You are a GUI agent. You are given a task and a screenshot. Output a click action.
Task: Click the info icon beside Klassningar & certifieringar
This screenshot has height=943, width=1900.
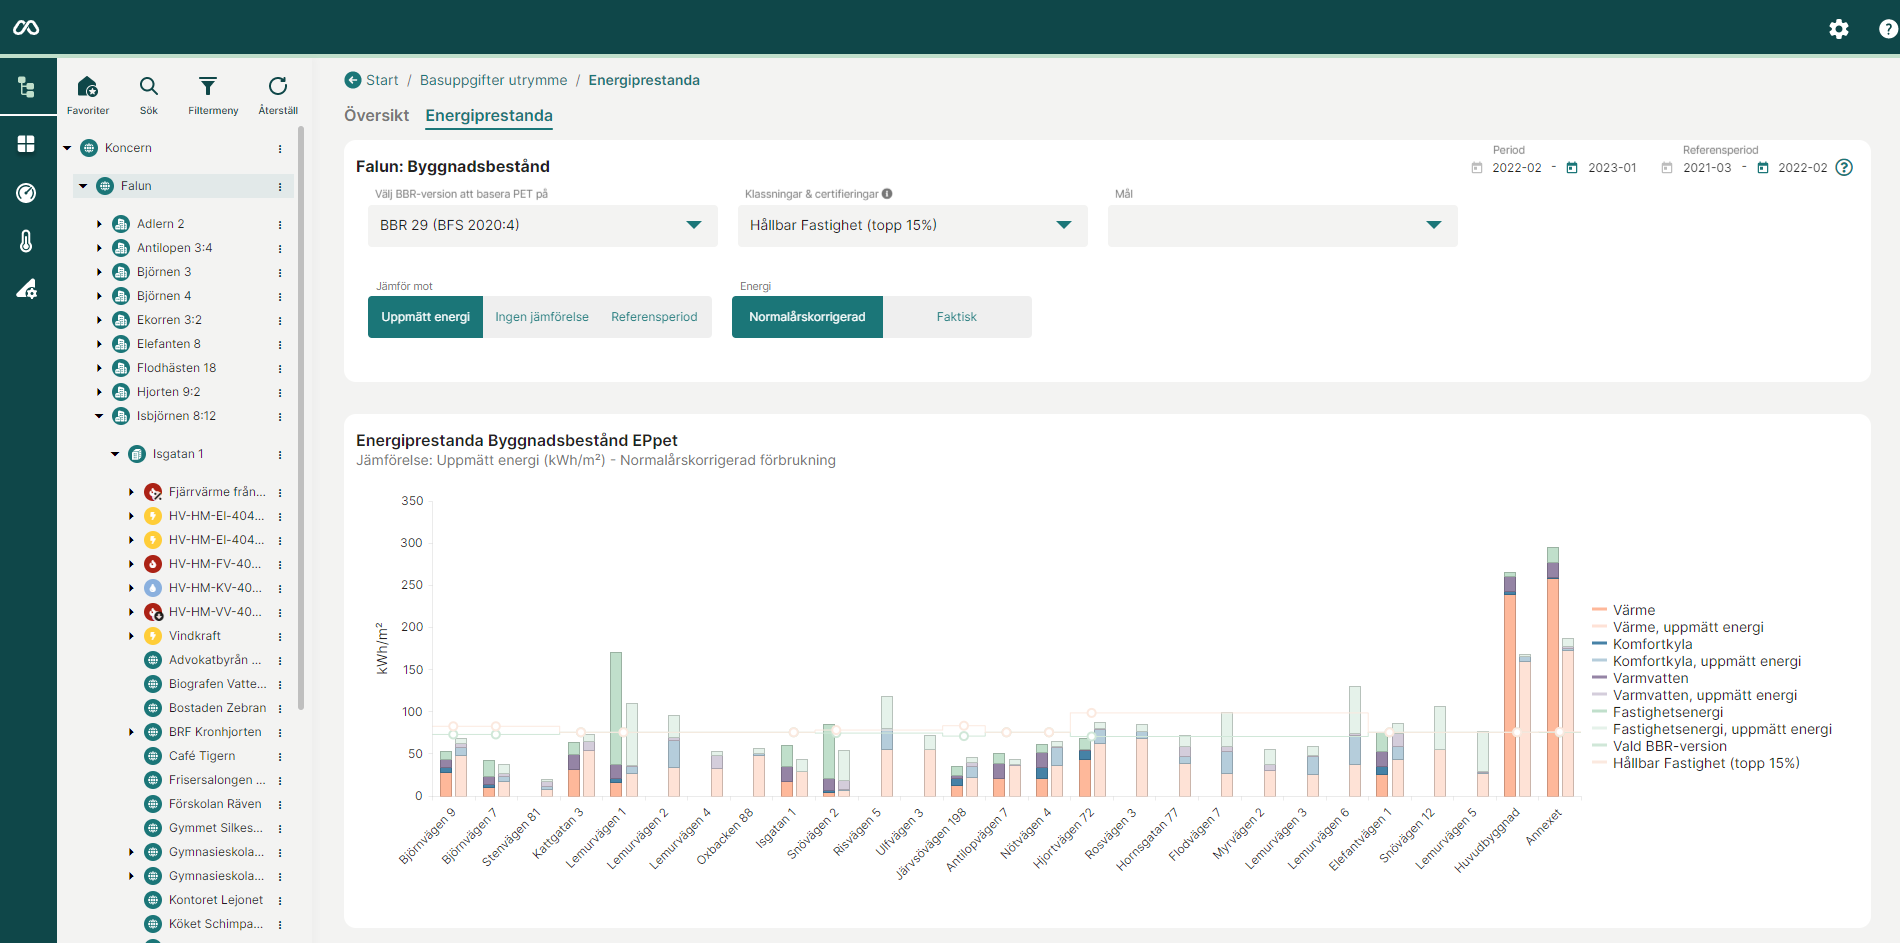pos(887,194)
